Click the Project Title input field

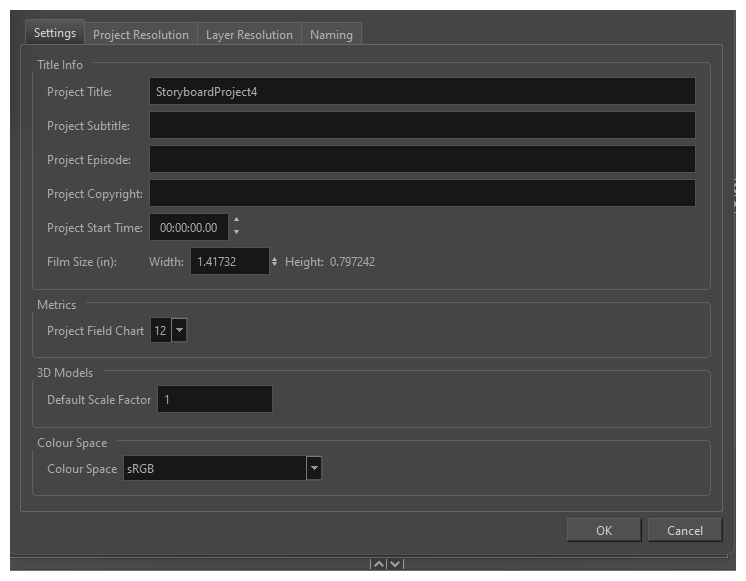[422, 91]
